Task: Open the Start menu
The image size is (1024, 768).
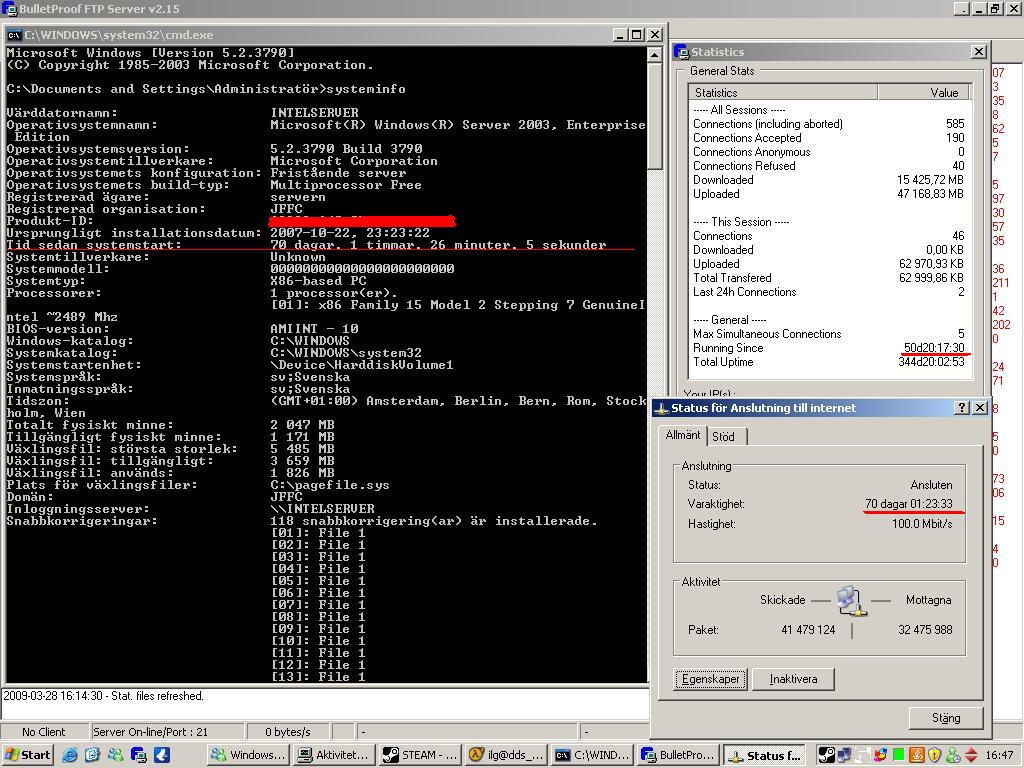Action: pos(27,755)
